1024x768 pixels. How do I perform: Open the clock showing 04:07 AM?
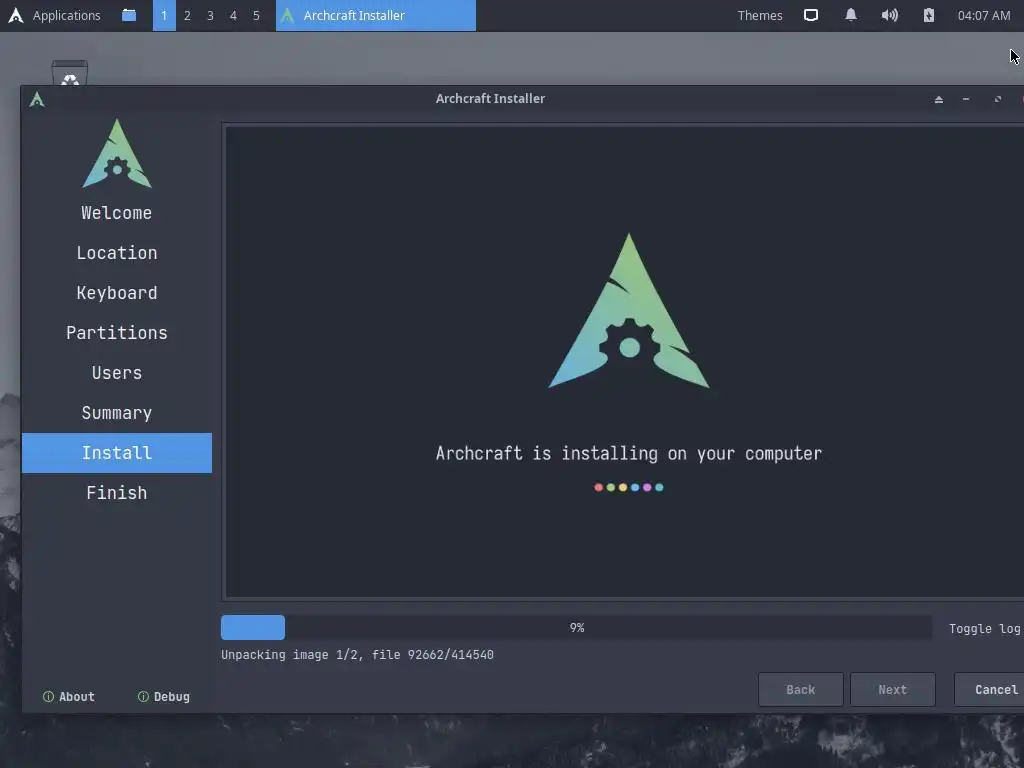984,15
